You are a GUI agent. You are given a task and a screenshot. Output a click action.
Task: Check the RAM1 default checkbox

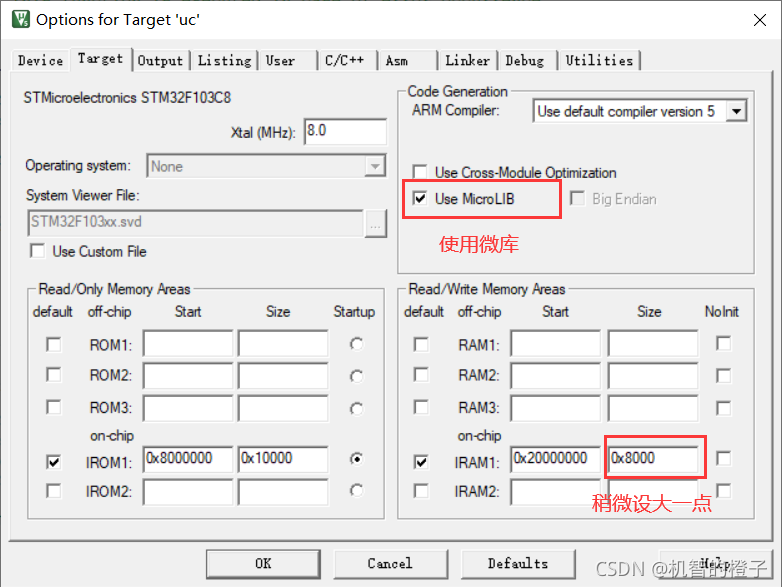421,344
